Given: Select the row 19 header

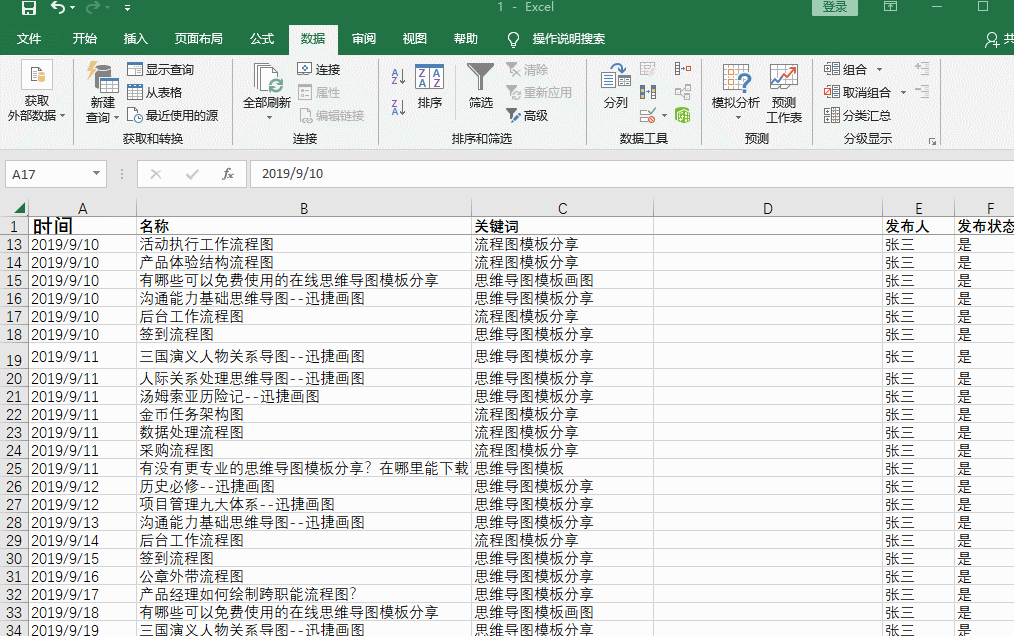Looking at the screenshot, I should click(14, 357).
